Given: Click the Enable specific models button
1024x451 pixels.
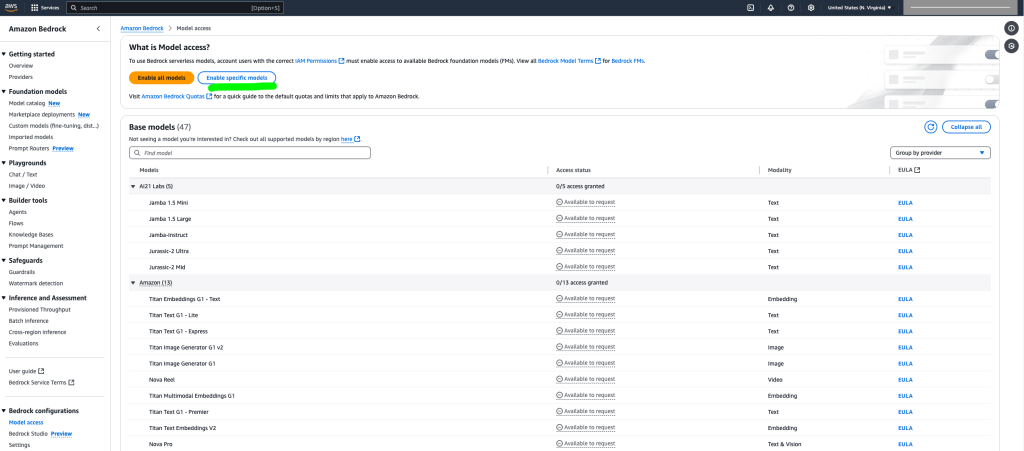Looking at the screenshot, I should pos(236,77).
